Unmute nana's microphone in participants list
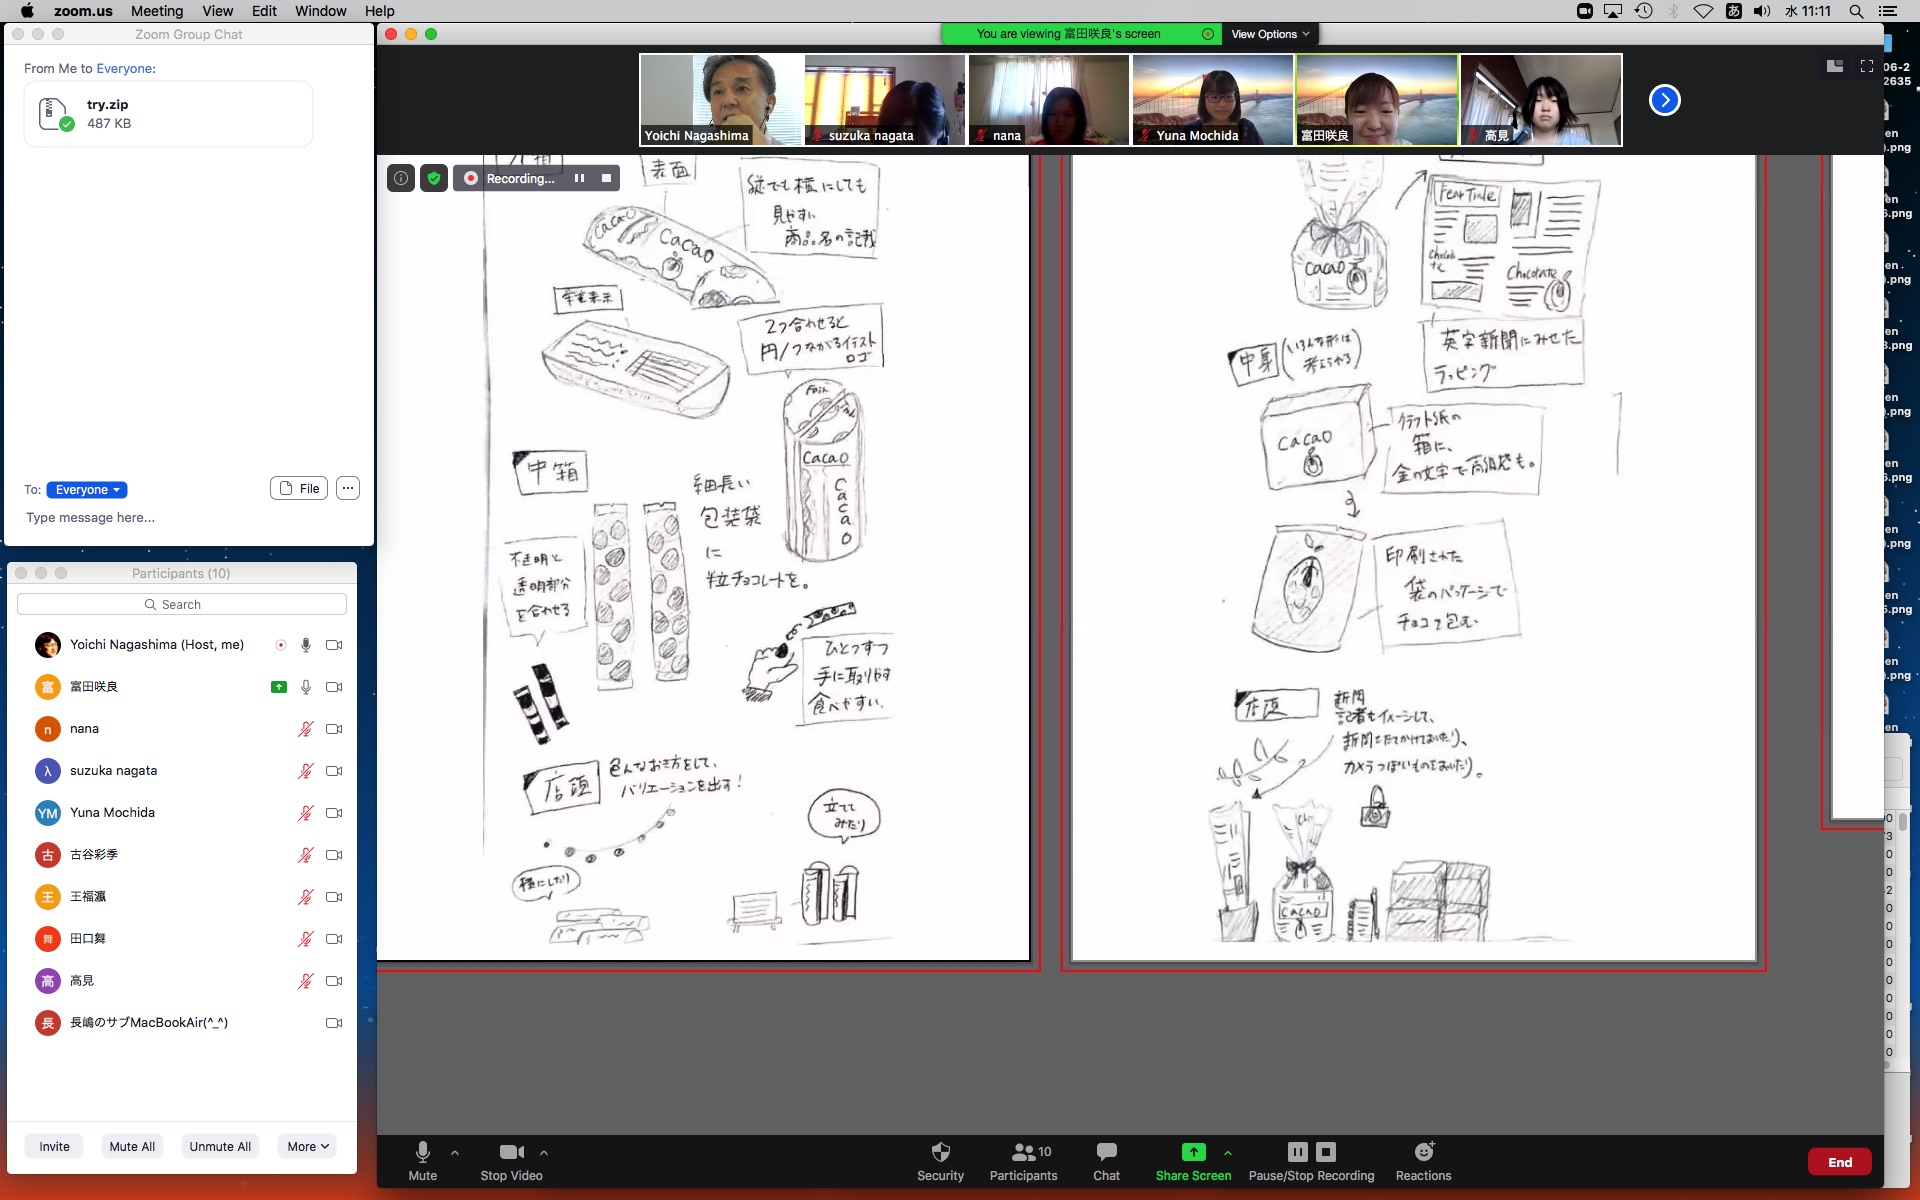Viewport: 1920px width, 1200px height. 305,729
